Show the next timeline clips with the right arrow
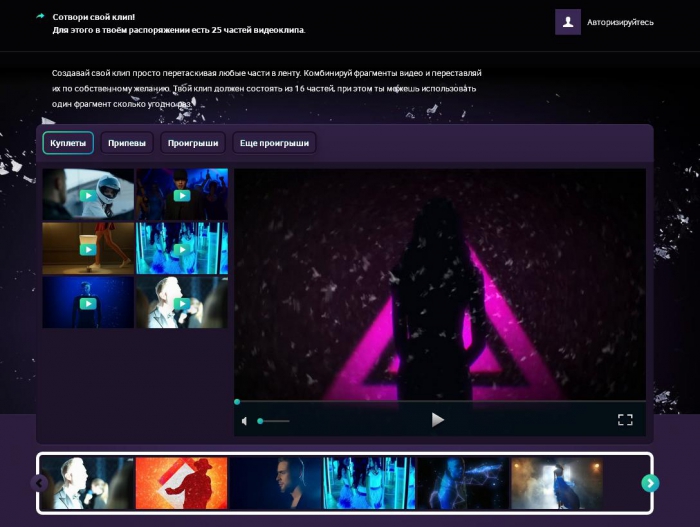This screenshot has width=700, height=527. click(x=650, y=483)
